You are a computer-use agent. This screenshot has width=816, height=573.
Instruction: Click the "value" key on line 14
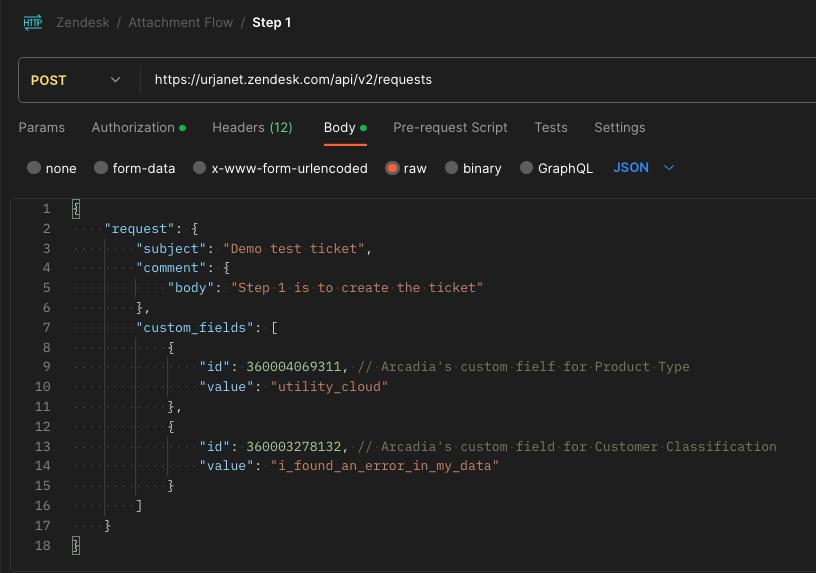[226, 466]
